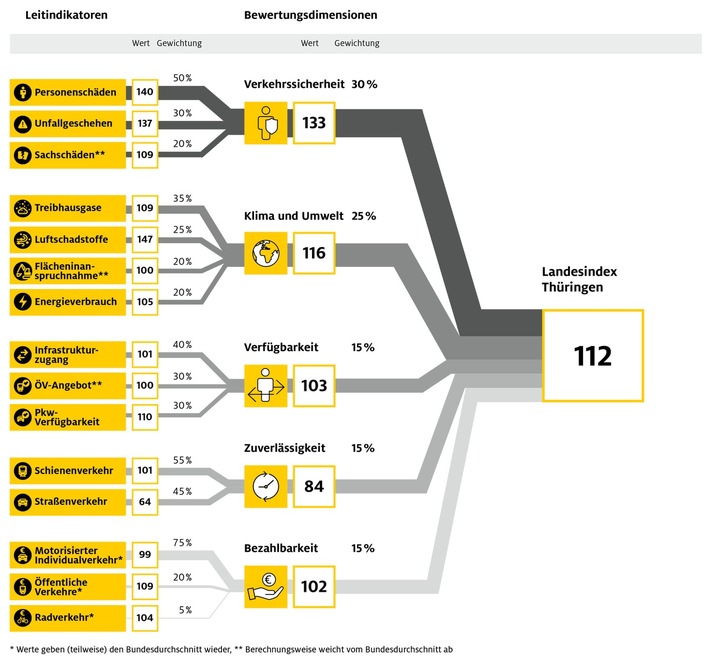Click the Verkehrssicherheit person-with-shield icon
This screenshot has height=664, width=710.
(x=266, y=123)
